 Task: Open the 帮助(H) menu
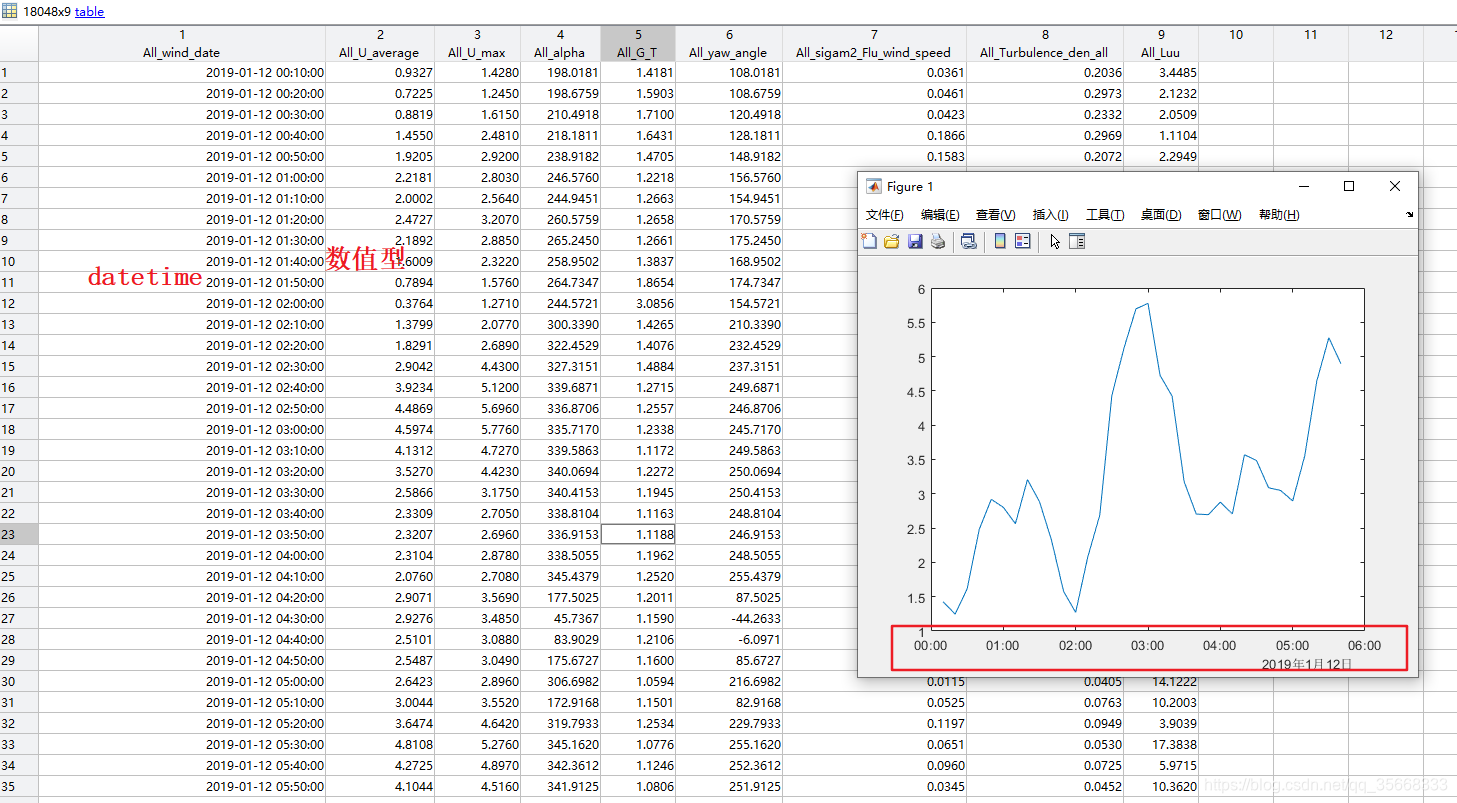[x=1279, y=215]
